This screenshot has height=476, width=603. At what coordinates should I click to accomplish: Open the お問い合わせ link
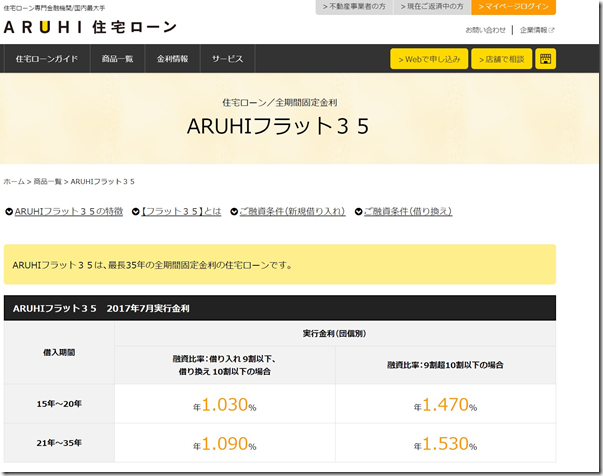pyautogui.click(x=485, y=30)
